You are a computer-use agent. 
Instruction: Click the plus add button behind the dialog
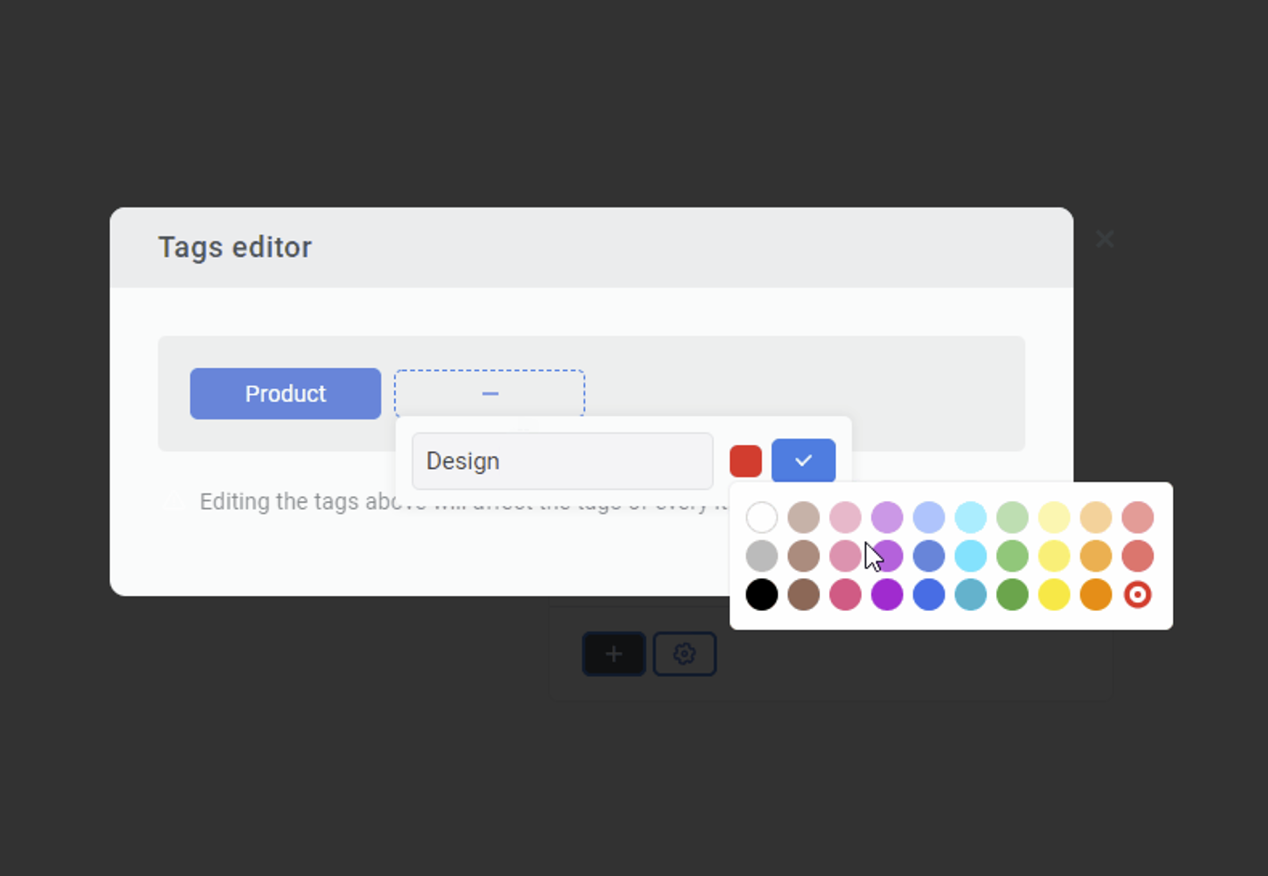pyautogui.click(x=614, y=654)
